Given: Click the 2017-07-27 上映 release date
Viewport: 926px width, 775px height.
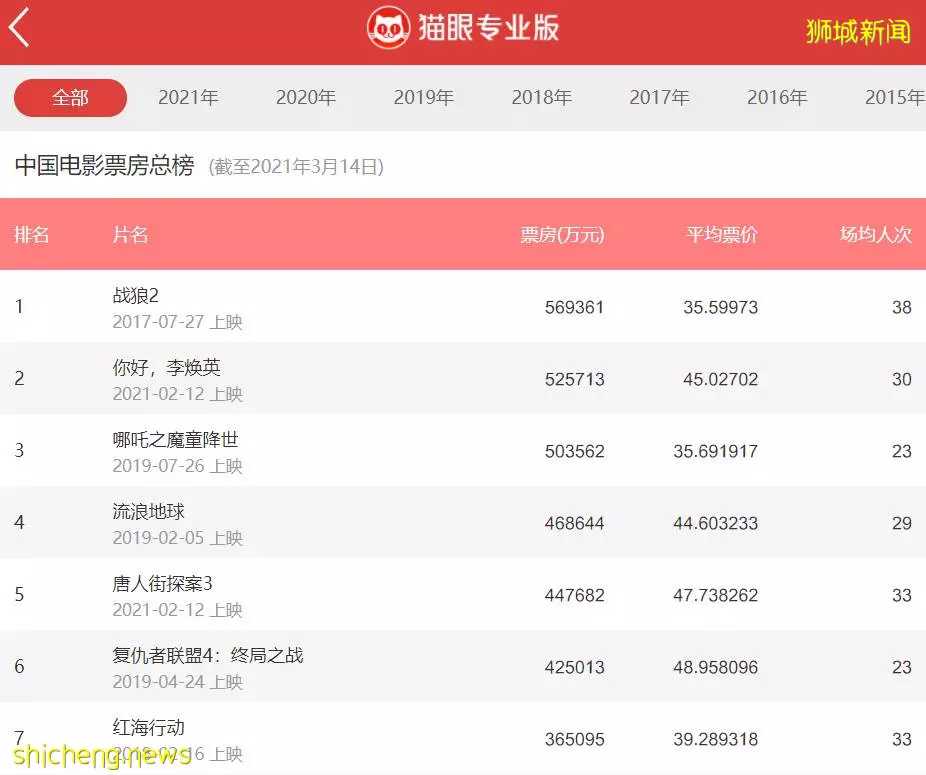Looking at the screenshot, I should [178, 322].
